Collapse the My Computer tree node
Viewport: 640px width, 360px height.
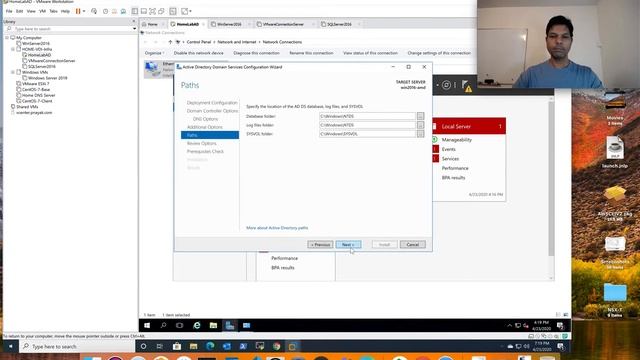tap(7, 38)
